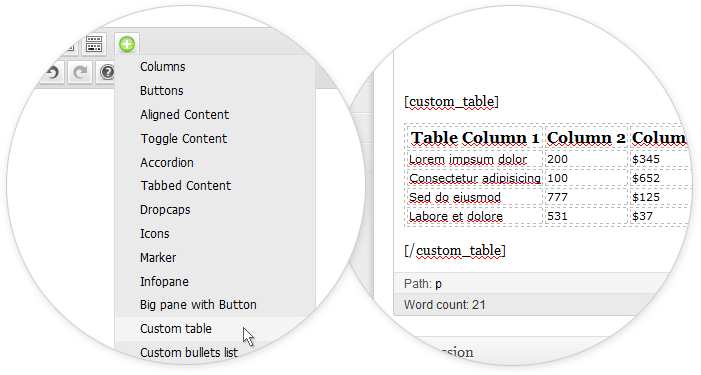Click the redo arrow icon
This screenshot has width=701, height=375.
pyautogui.click(x=80, y=72)
